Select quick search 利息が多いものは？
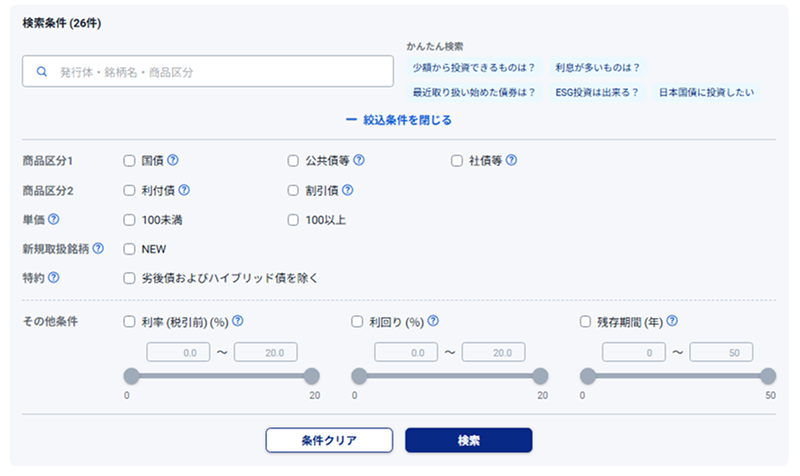800x476 pixels. point(596,68)
